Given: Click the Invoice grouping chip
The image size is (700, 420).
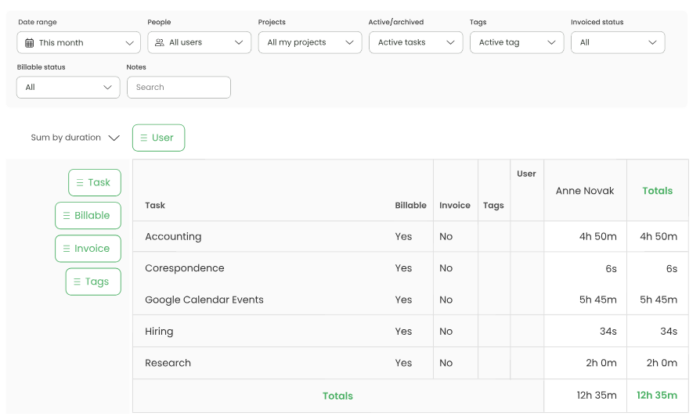Looking at the screenshot, I should [88, 249].
